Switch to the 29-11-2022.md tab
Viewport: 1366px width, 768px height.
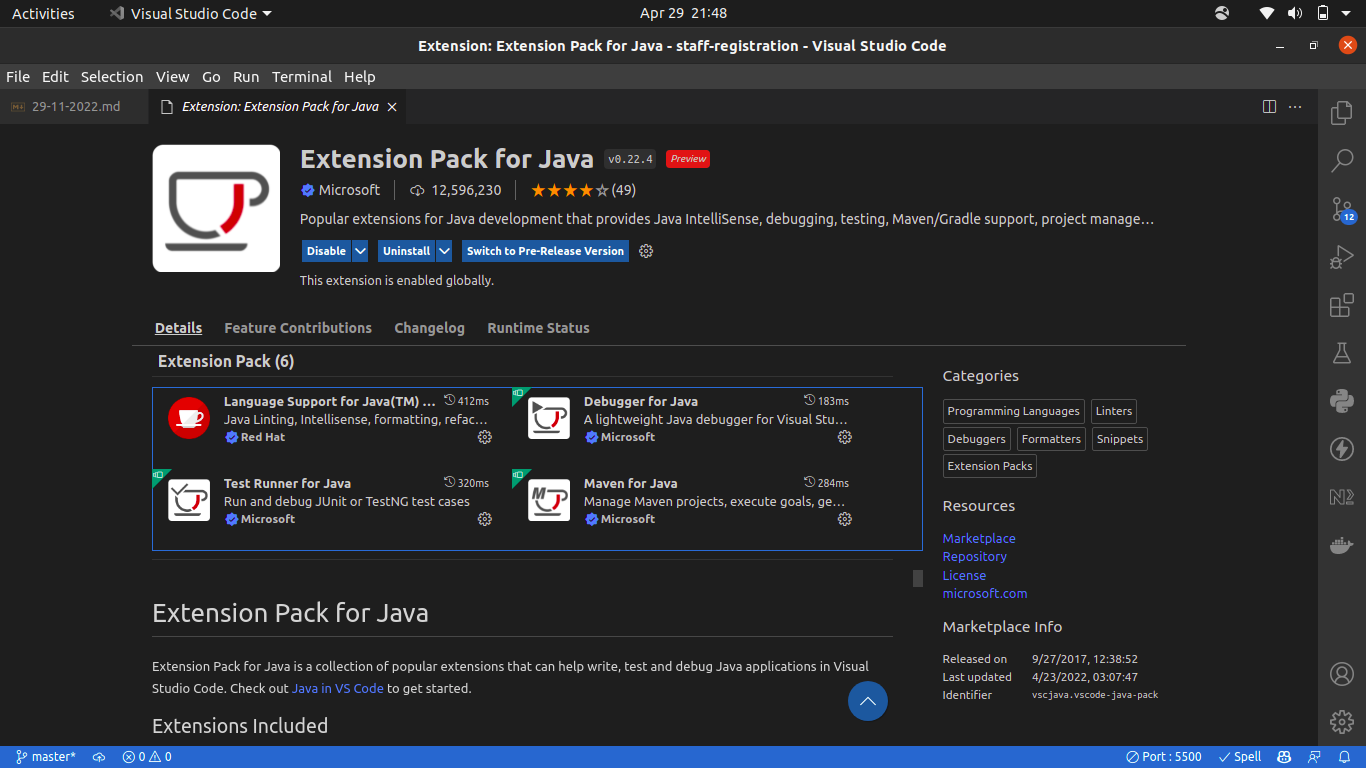point(75,106)
